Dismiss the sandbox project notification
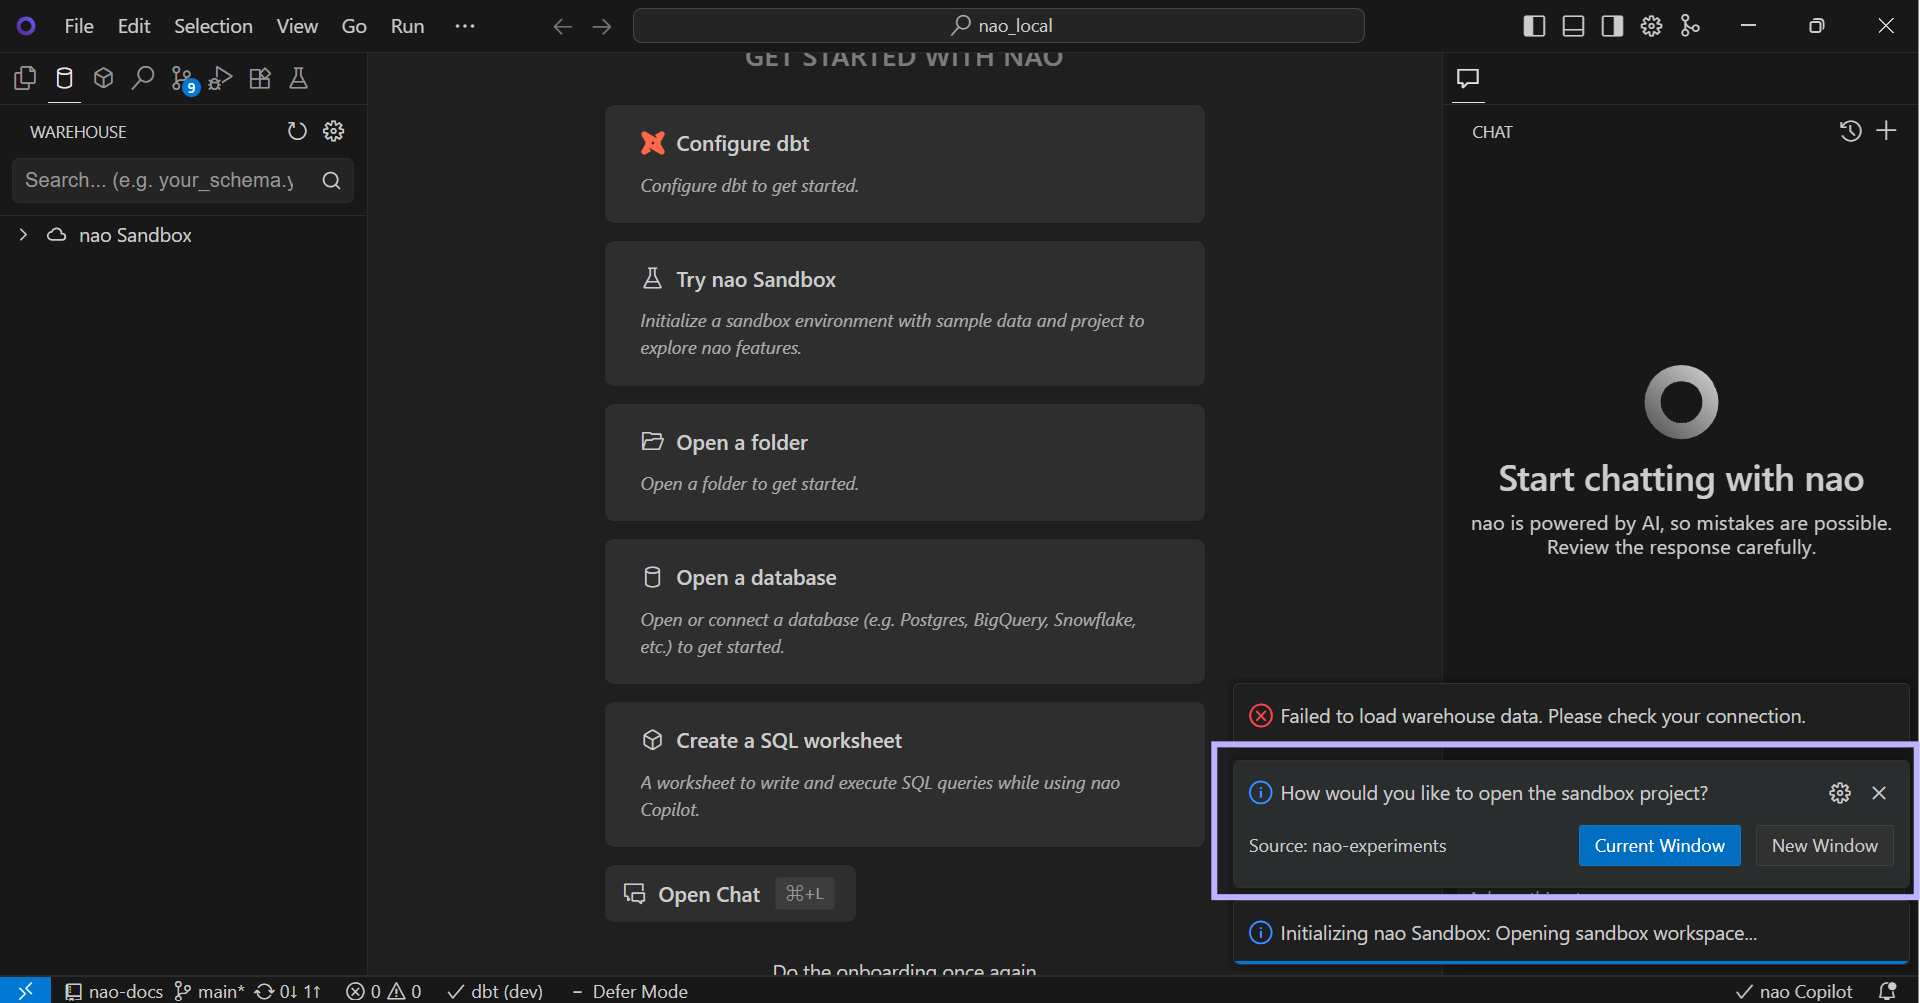1920x1003 pixels. pyautogui.click(x=1879, y=793)
